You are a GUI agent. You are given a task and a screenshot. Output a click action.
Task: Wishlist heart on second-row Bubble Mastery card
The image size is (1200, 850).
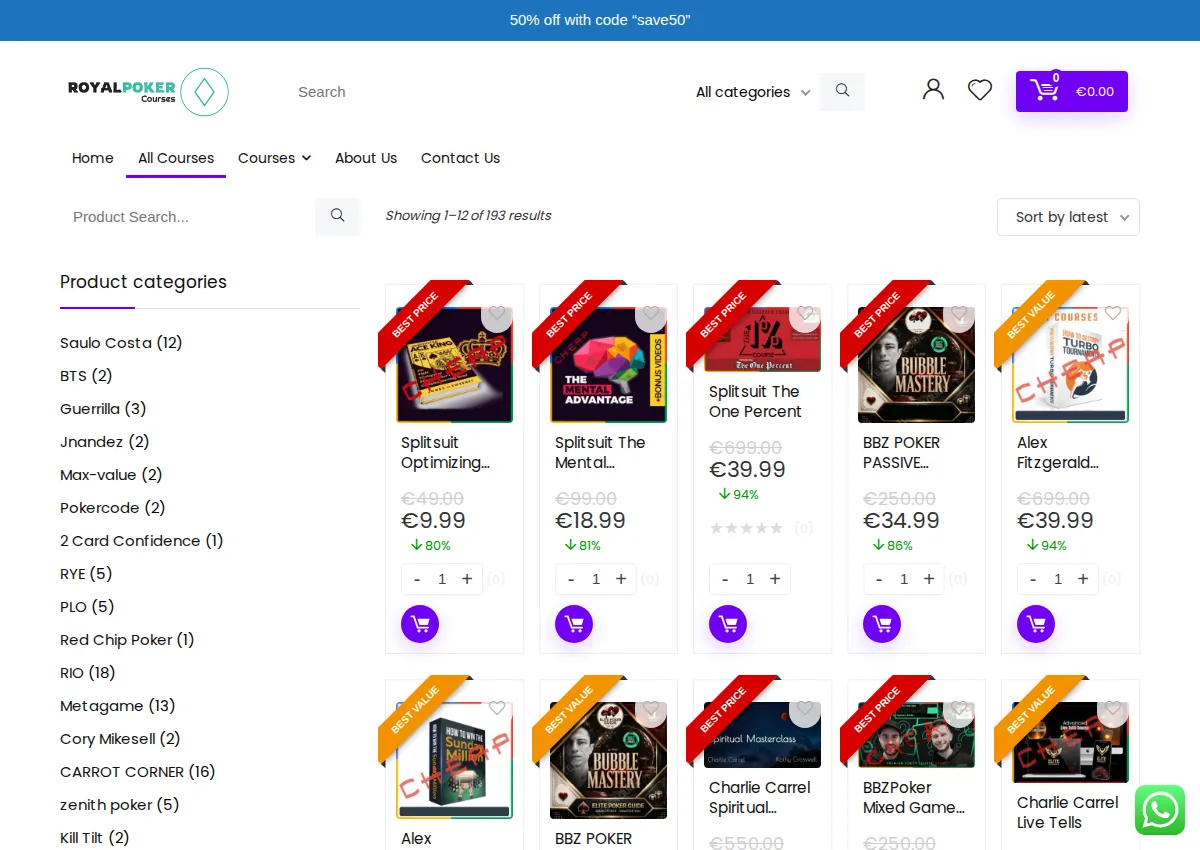pos(651,709)
